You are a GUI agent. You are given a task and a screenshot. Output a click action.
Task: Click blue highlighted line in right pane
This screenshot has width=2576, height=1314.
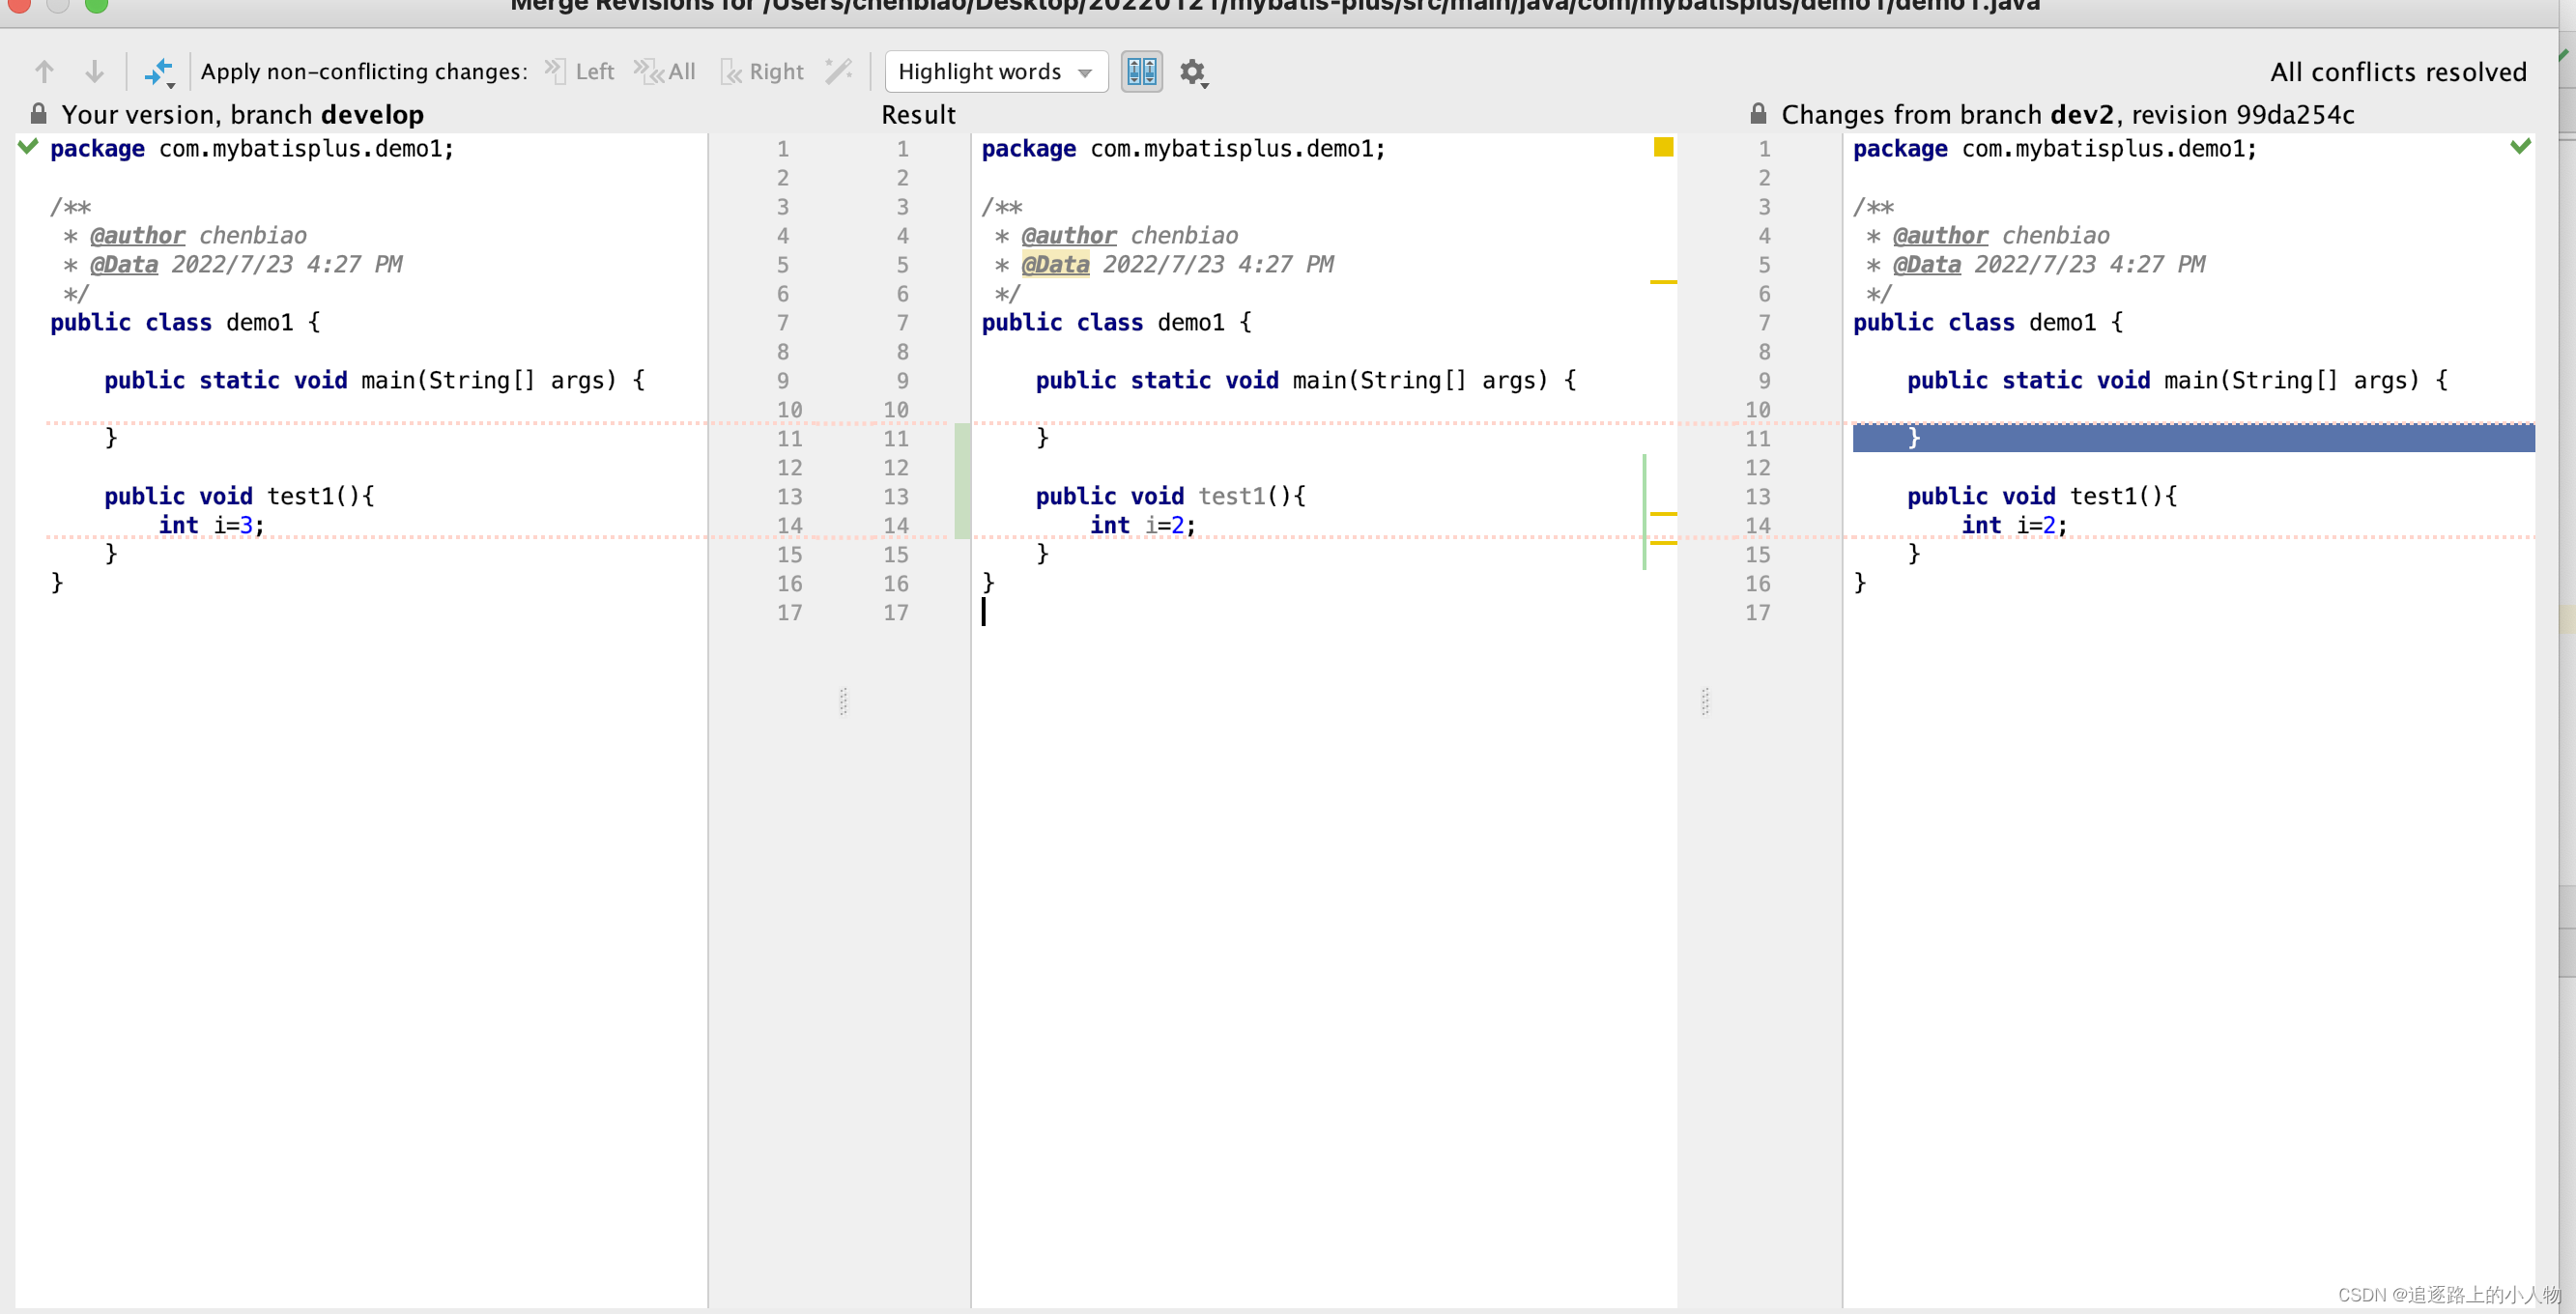2192,438
